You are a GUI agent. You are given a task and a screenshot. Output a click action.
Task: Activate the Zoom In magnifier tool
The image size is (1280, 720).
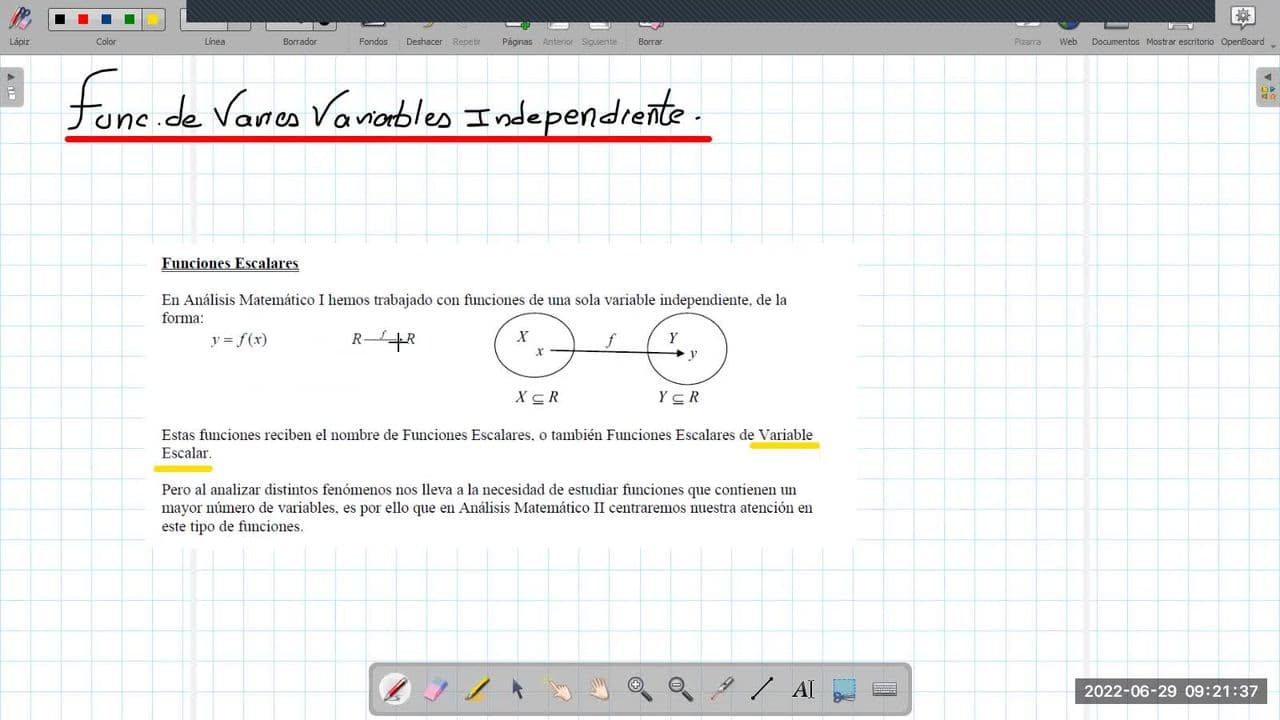coord(639,689)
